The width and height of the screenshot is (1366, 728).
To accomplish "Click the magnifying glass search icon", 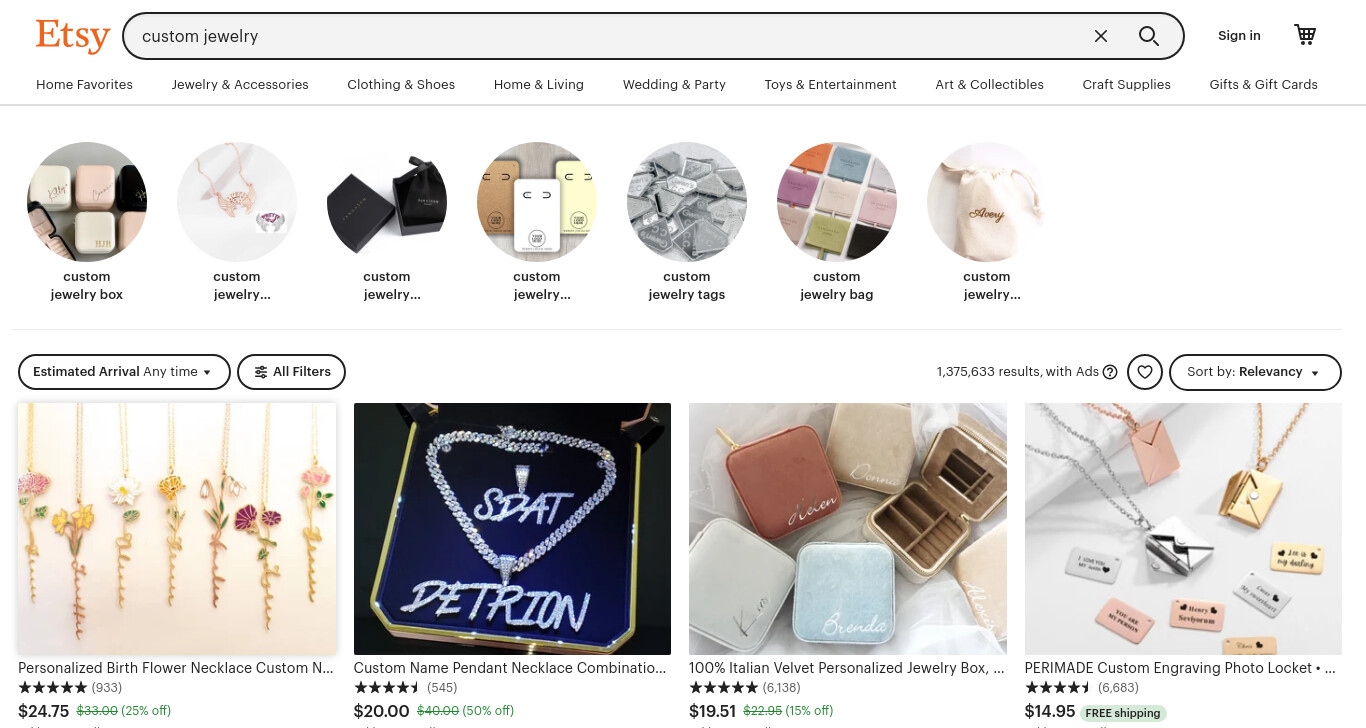I will (1149, 36).
